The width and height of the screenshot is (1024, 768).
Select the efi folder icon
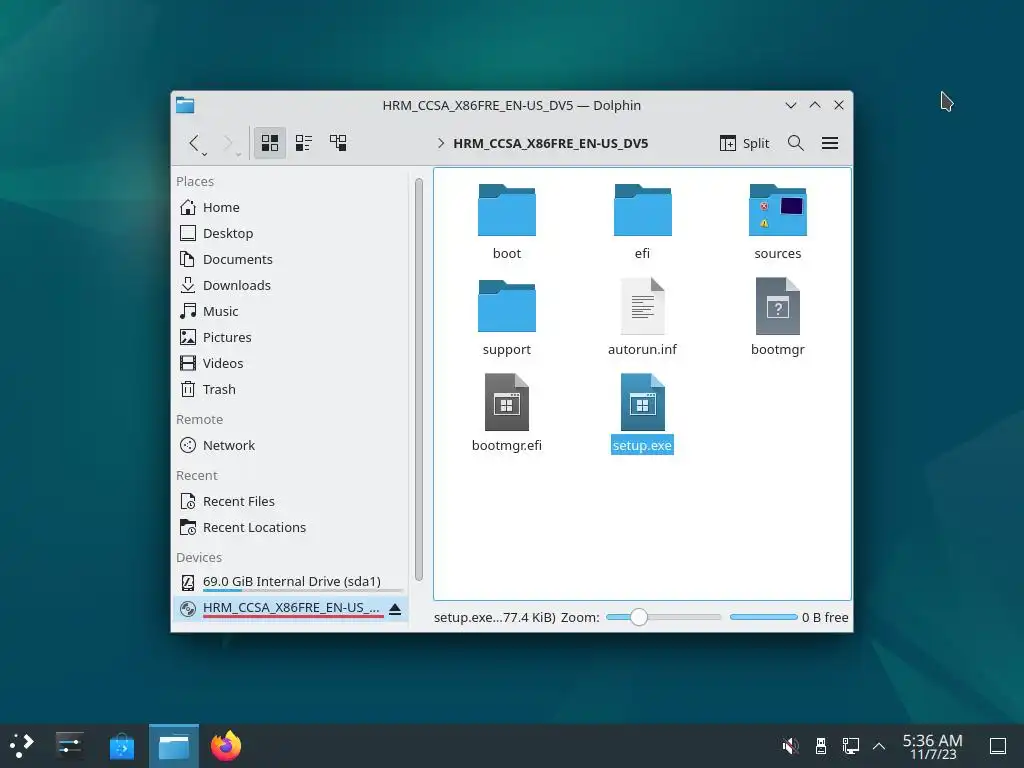pyautogui.click(x=643, y=210)
